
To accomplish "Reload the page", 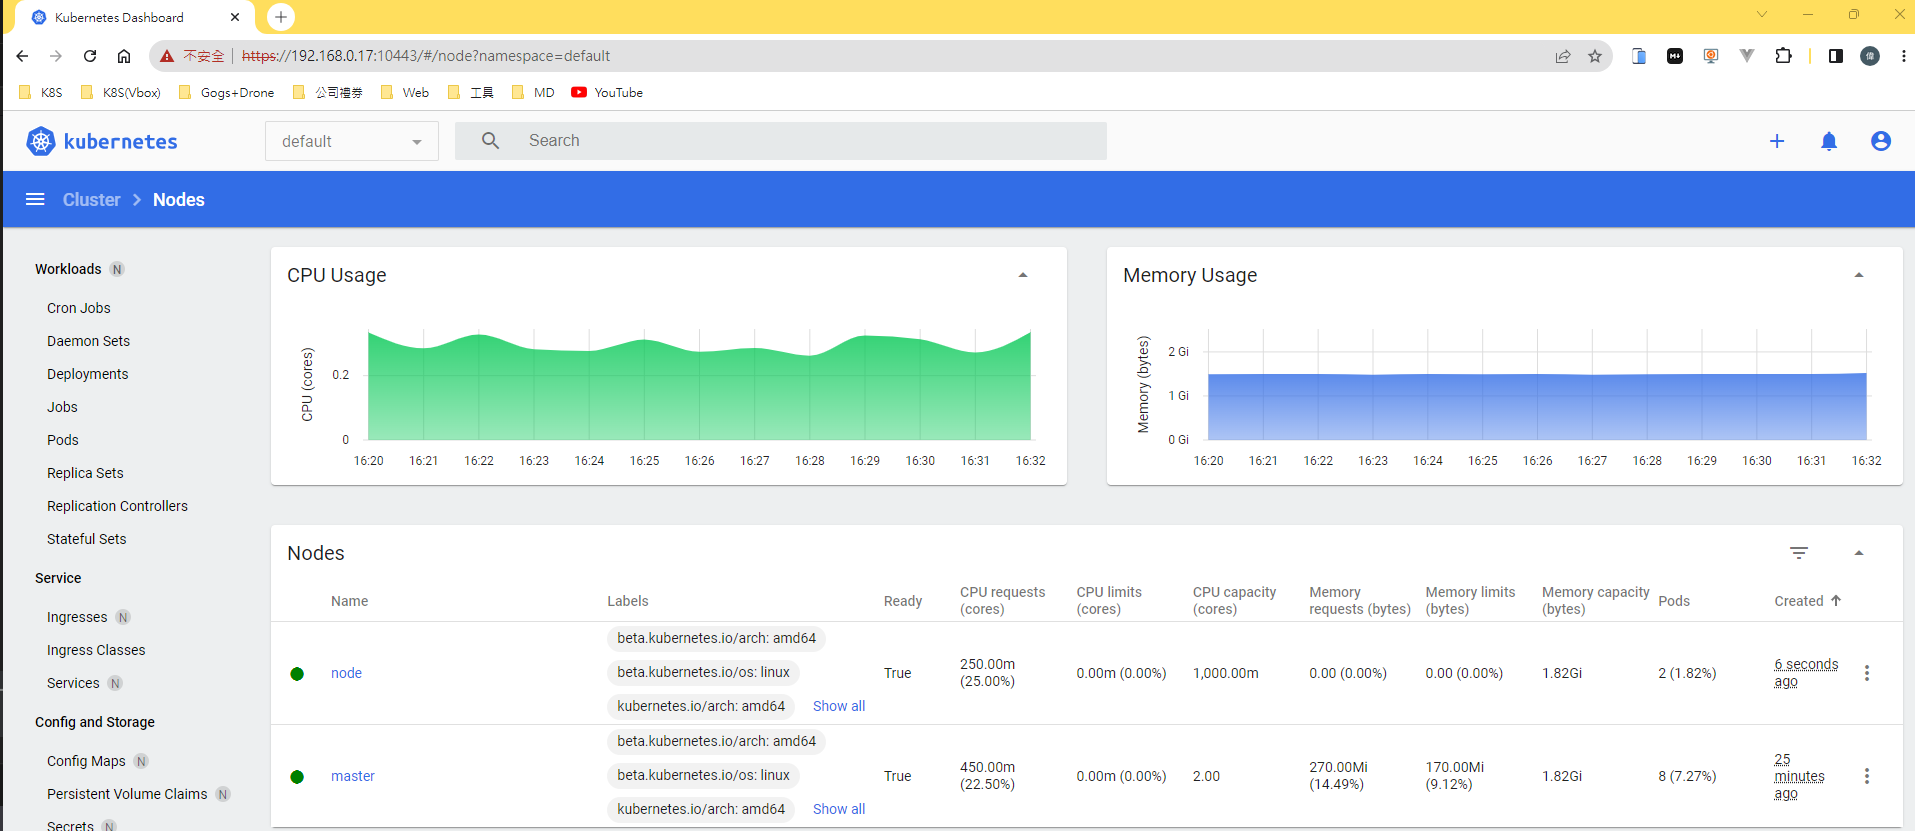I will (90, 56).
